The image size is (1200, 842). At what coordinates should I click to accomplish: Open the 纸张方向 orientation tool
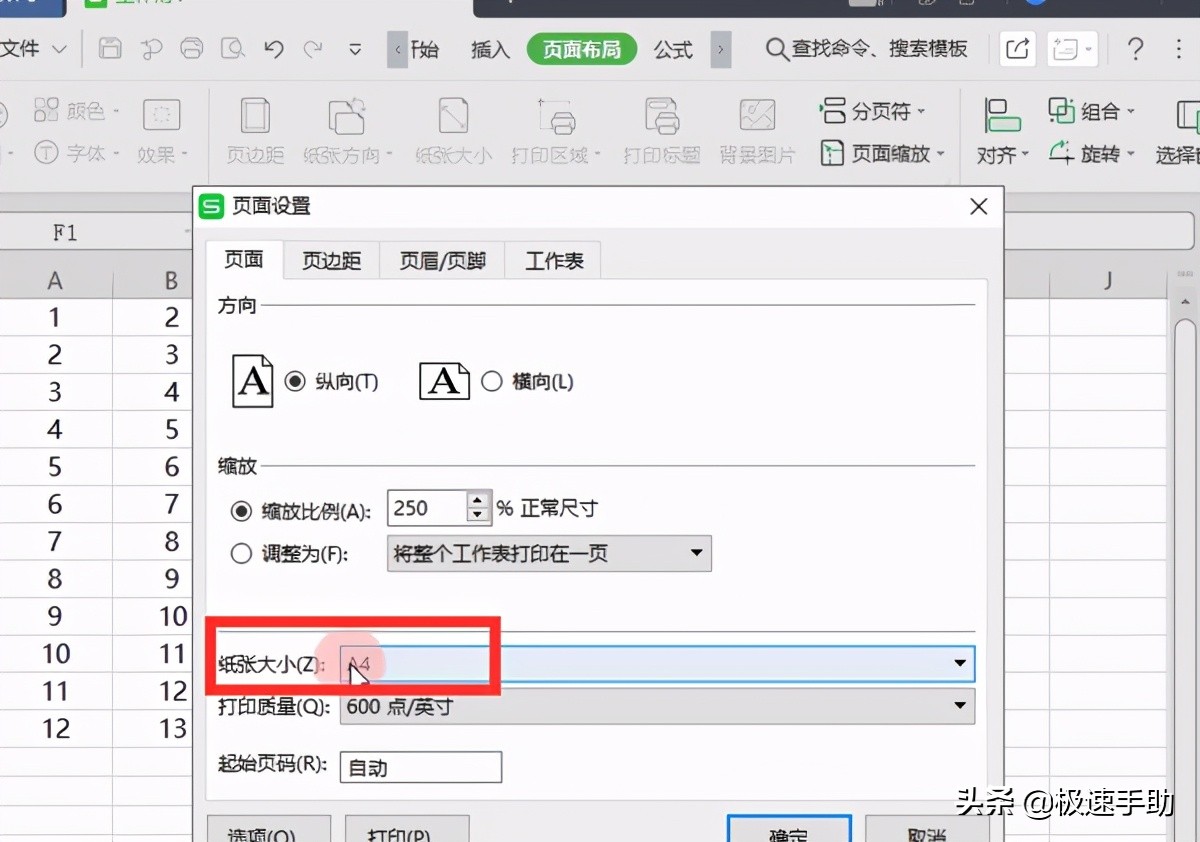[347, 130]
